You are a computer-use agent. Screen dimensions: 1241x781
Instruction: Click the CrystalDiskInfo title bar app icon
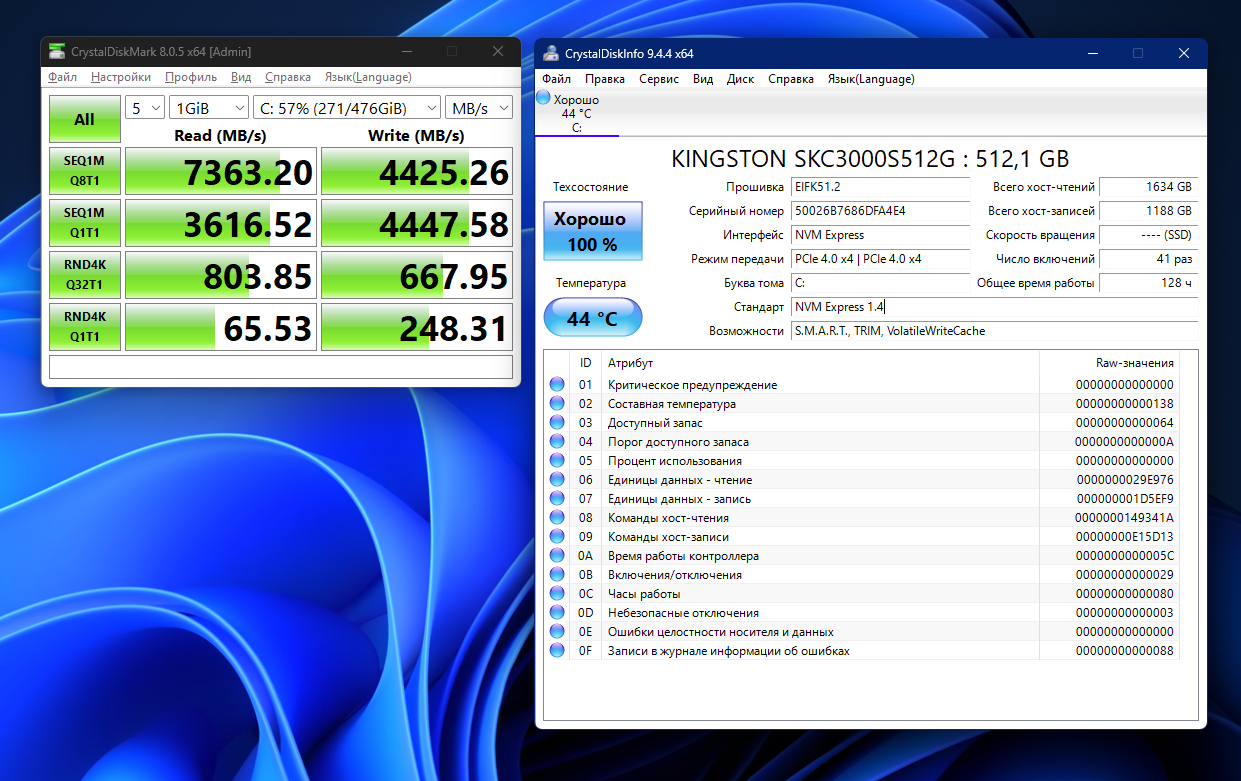tap(549, 53)
